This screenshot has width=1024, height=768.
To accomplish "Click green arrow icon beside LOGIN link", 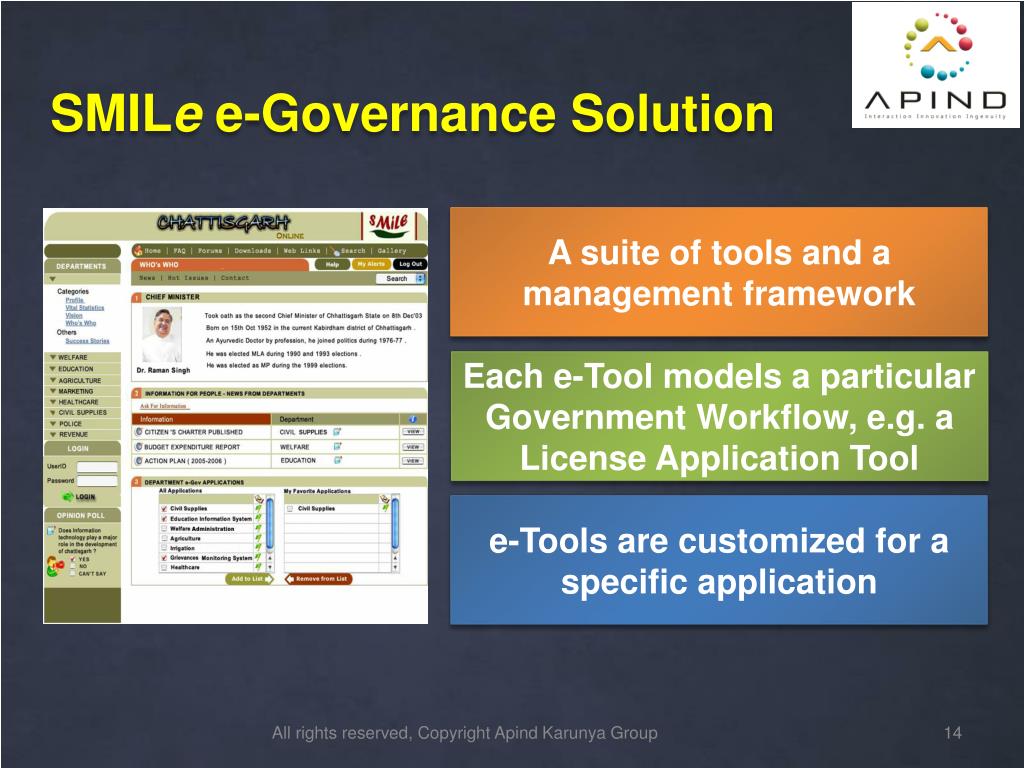I will click(x=68, y=496).
